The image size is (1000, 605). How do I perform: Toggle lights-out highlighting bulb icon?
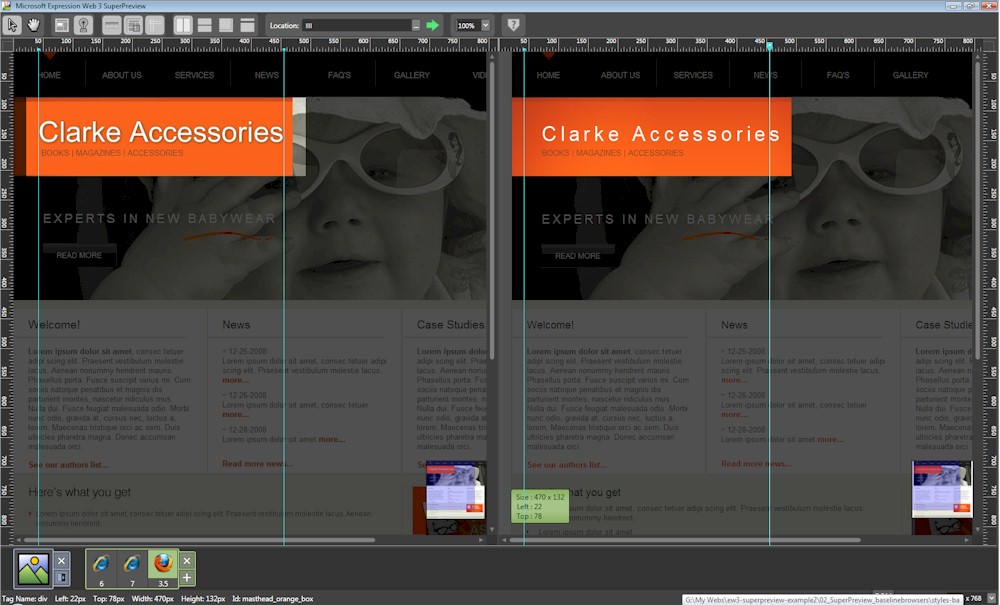point(84,26)
